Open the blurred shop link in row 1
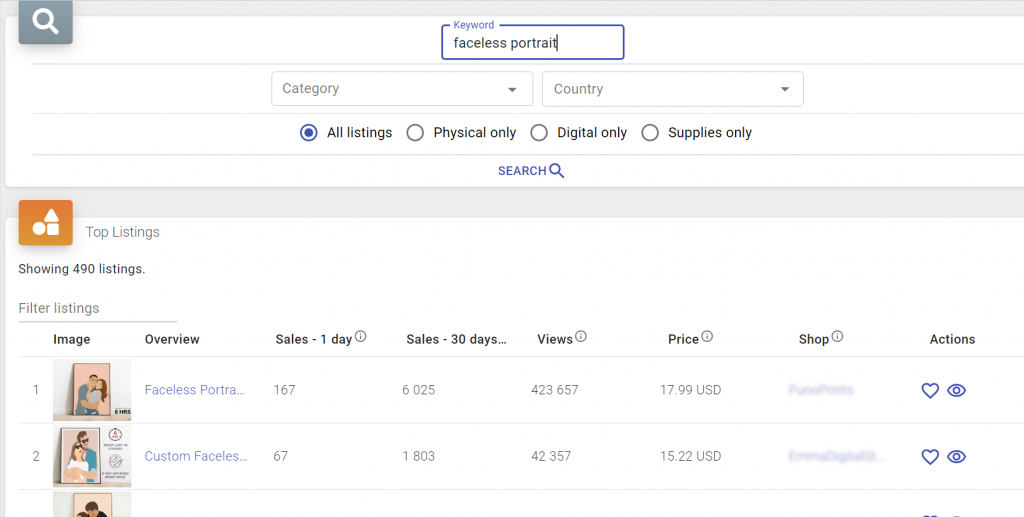This screenshot has height=517, width=1024. click(821, 390)
